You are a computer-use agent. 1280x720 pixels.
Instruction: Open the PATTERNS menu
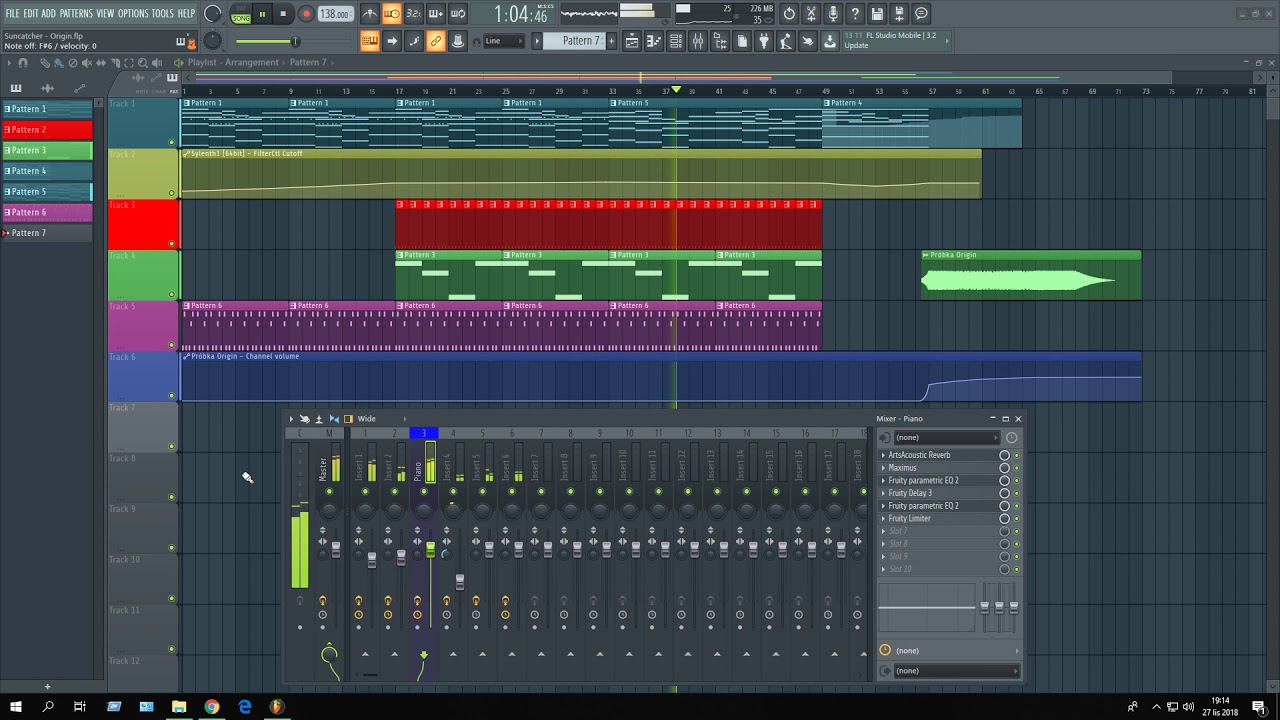pos(76,14)
